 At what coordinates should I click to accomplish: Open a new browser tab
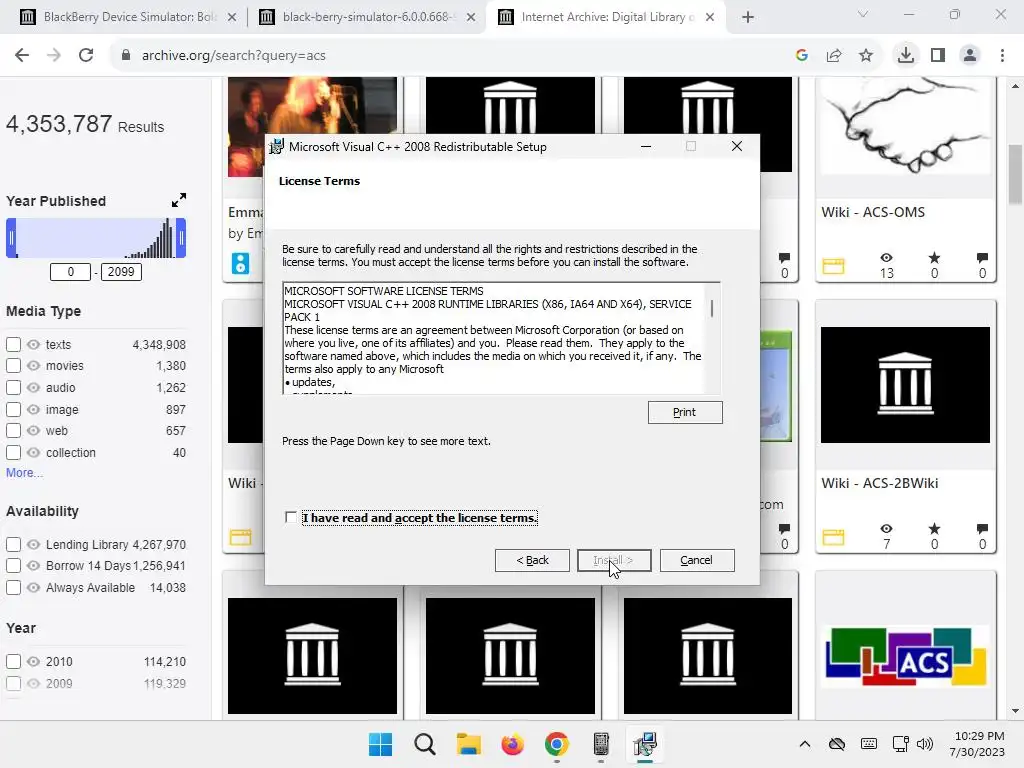pyautogui.click(x=748, y=17)
